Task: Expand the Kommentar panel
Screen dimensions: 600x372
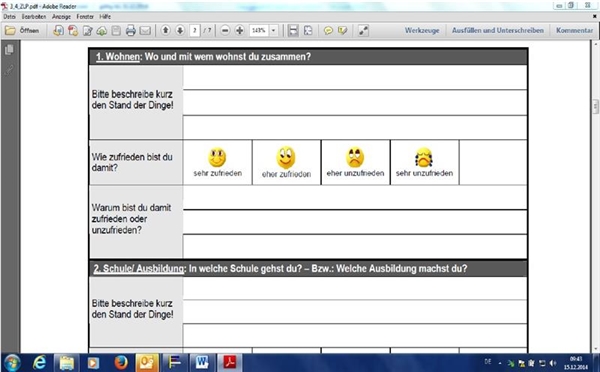Action: pyautogui.click(x=574, y=30)
